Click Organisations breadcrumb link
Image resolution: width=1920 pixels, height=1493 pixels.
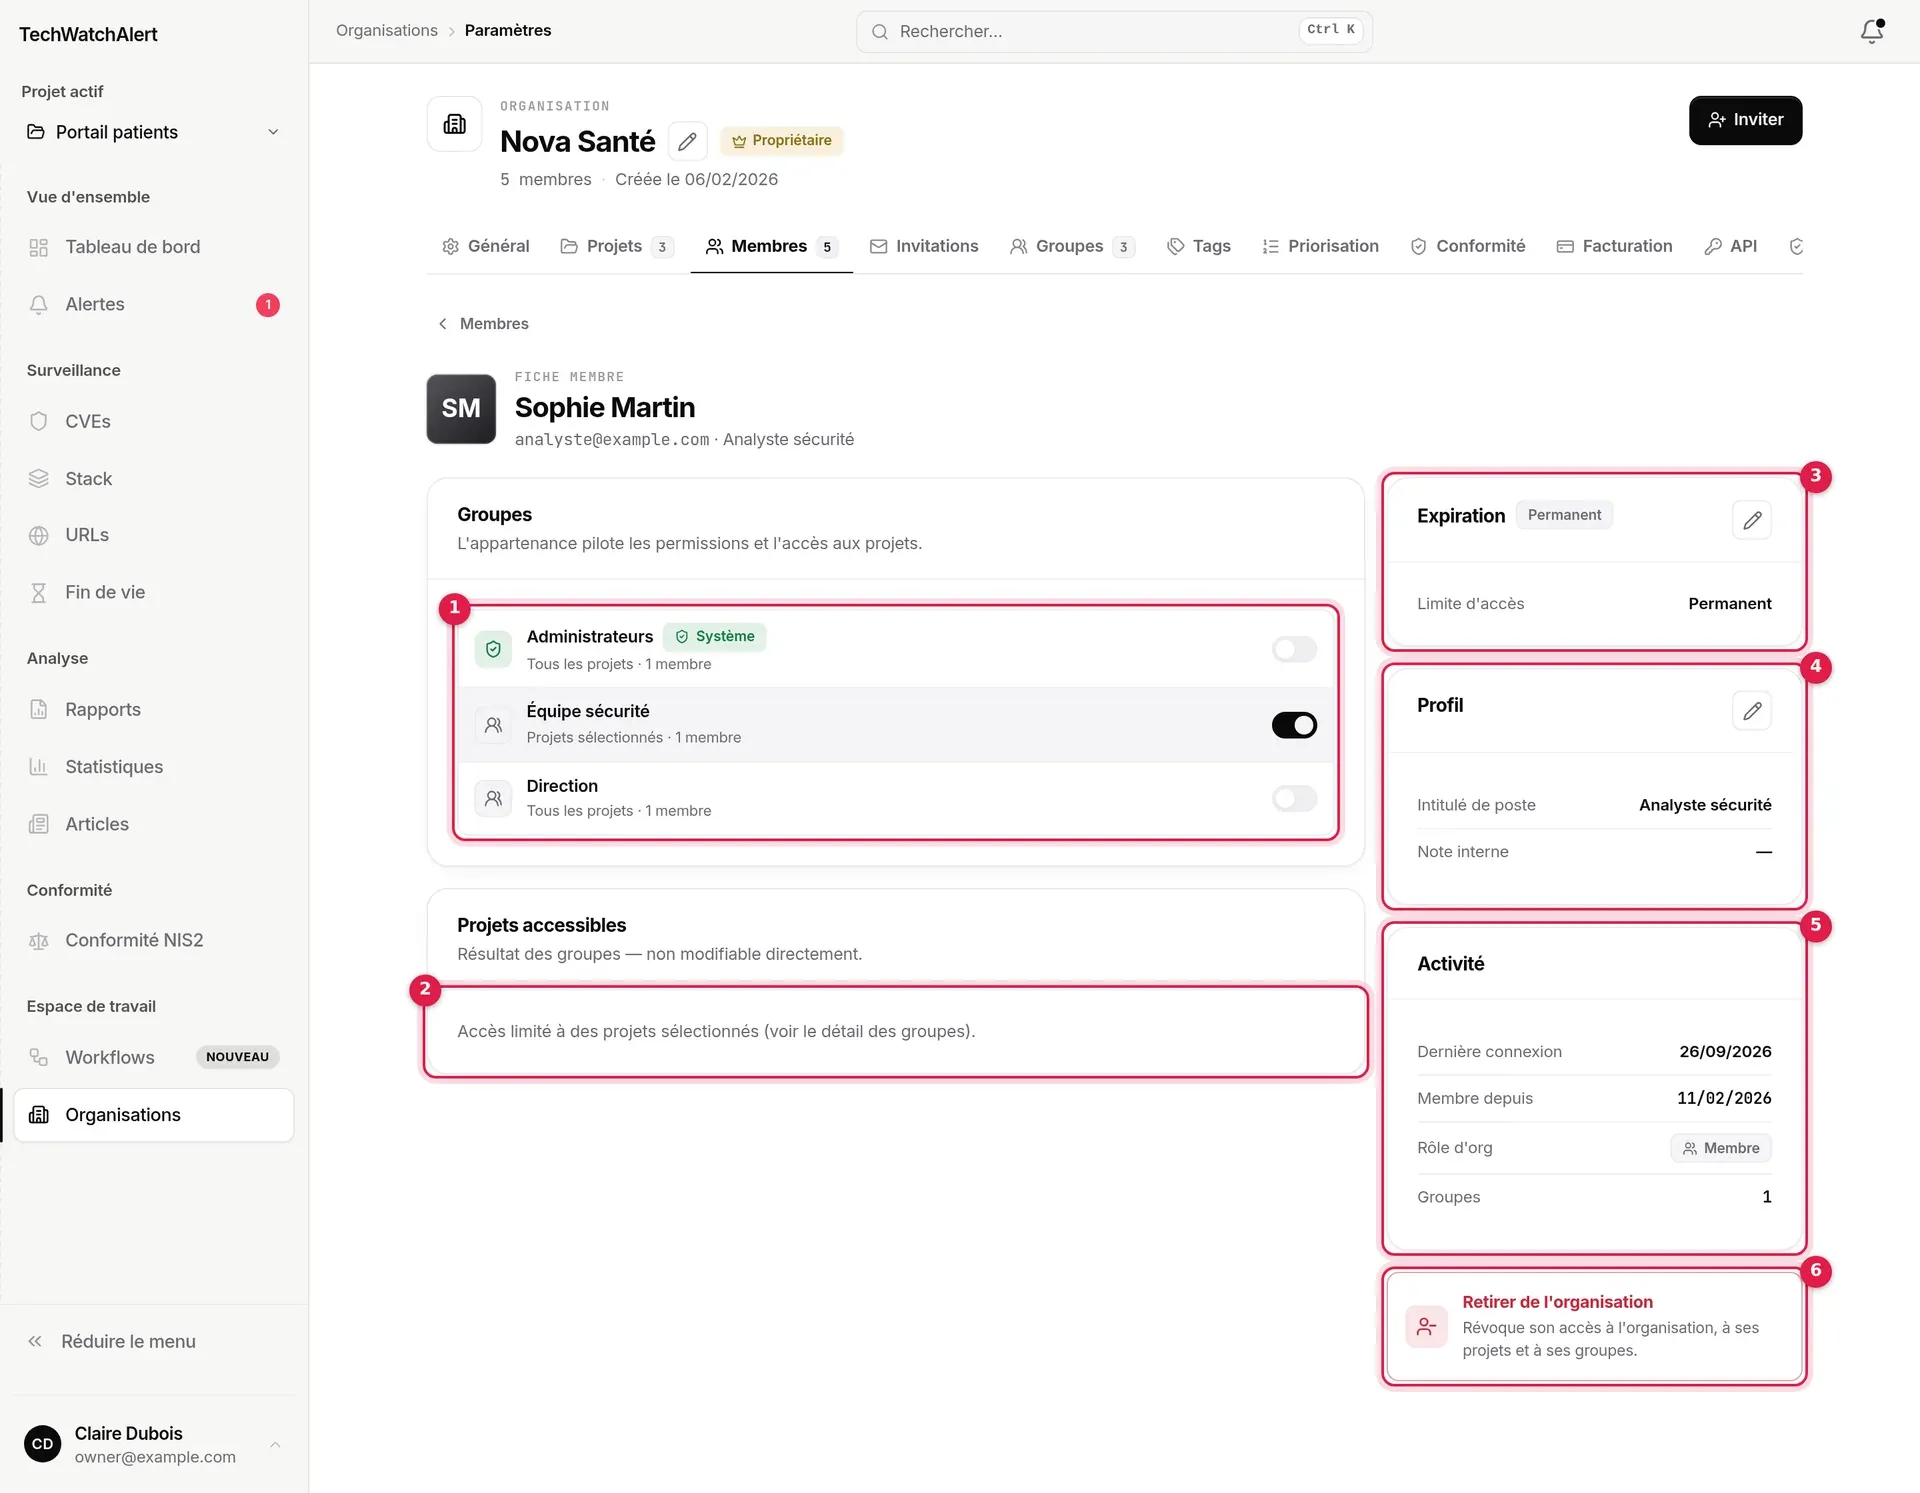tap(387, 30)
